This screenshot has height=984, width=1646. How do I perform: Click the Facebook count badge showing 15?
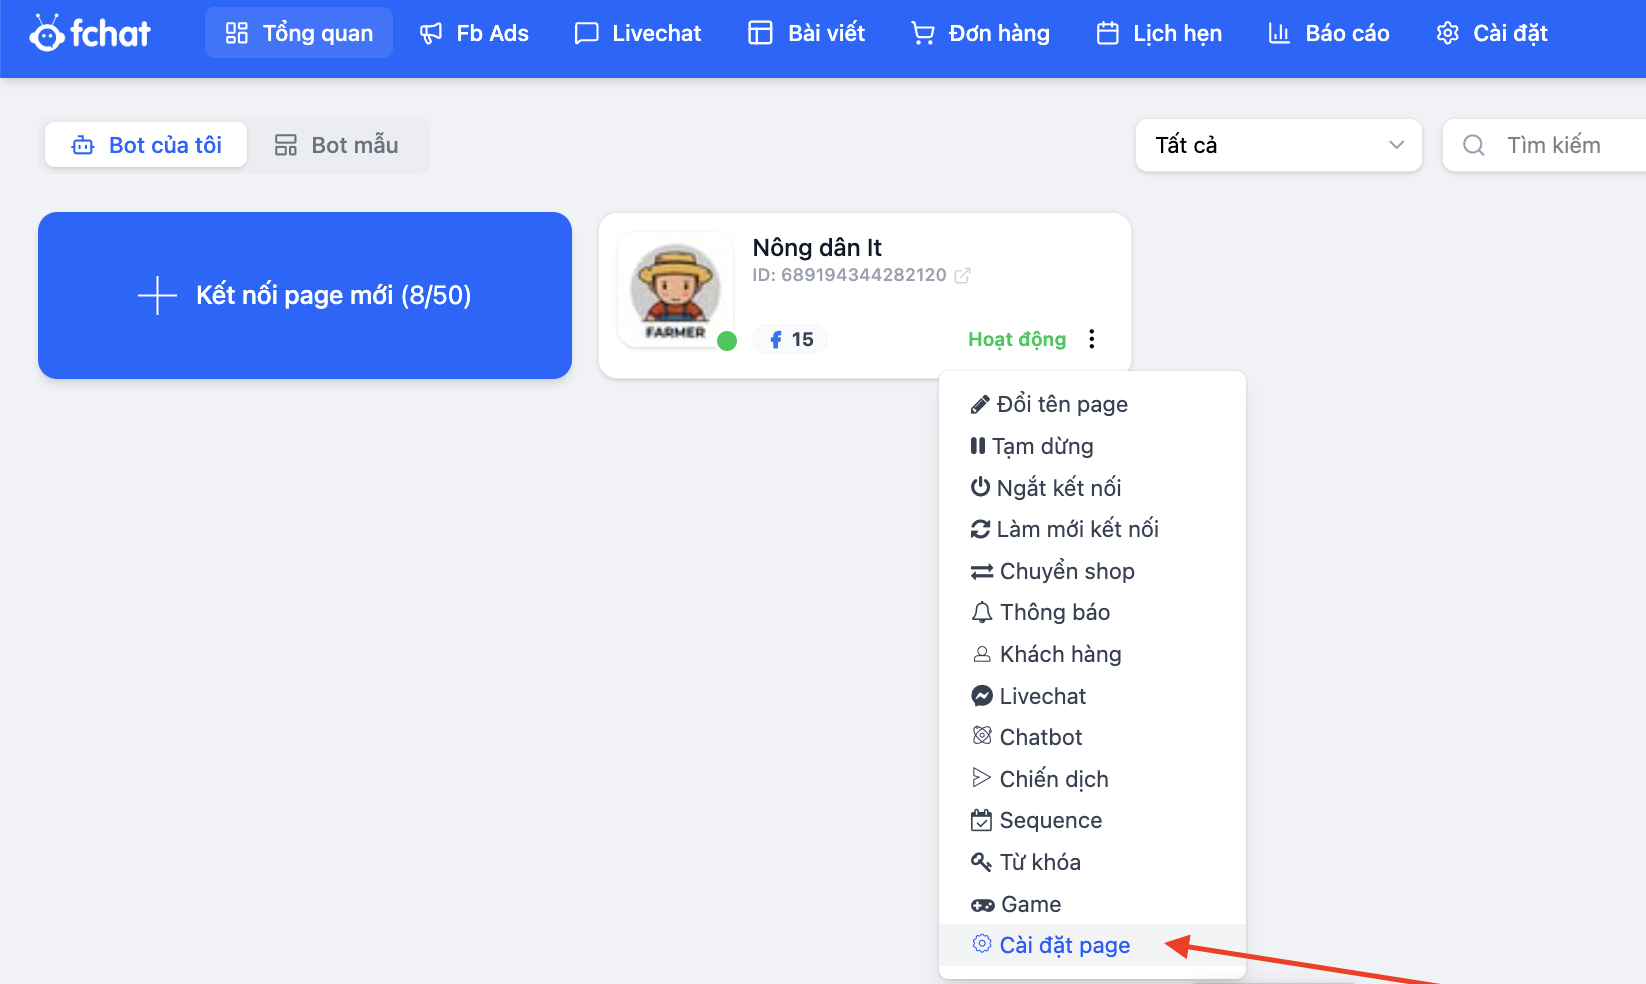pos(791,340)
